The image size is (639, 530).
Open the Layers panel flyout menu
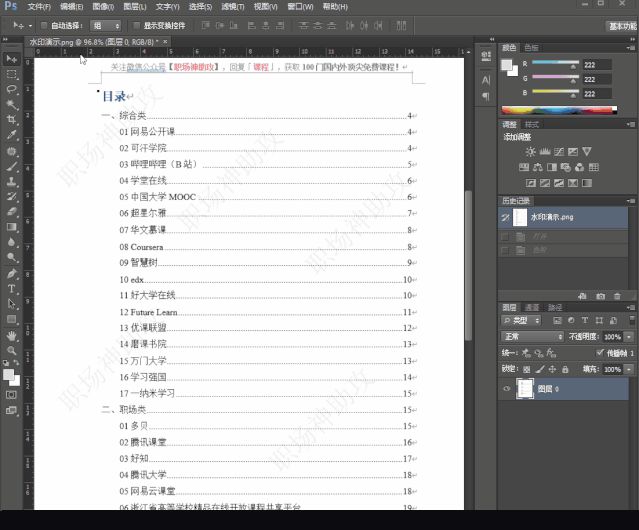point(631,308)
